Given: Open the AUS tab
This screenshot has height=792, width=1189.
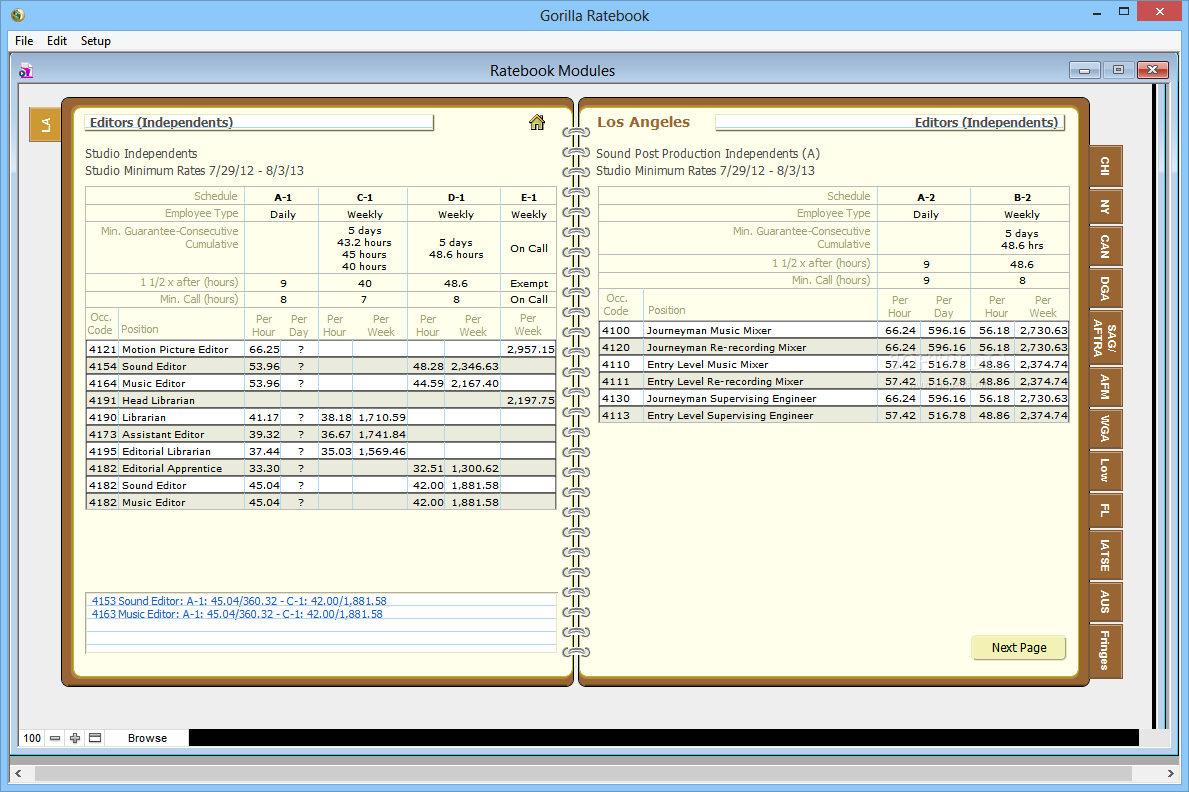Looking at the screenshot, I should click(1106, 602).
